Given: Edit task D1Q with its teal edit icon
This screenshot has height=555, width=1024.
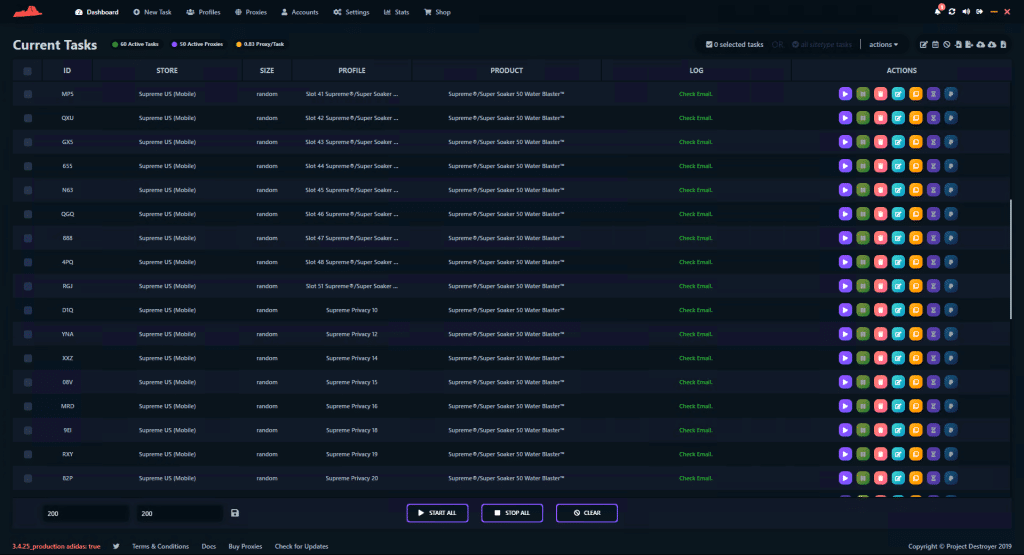Looking at the screenshot, I should pos(898,310).
